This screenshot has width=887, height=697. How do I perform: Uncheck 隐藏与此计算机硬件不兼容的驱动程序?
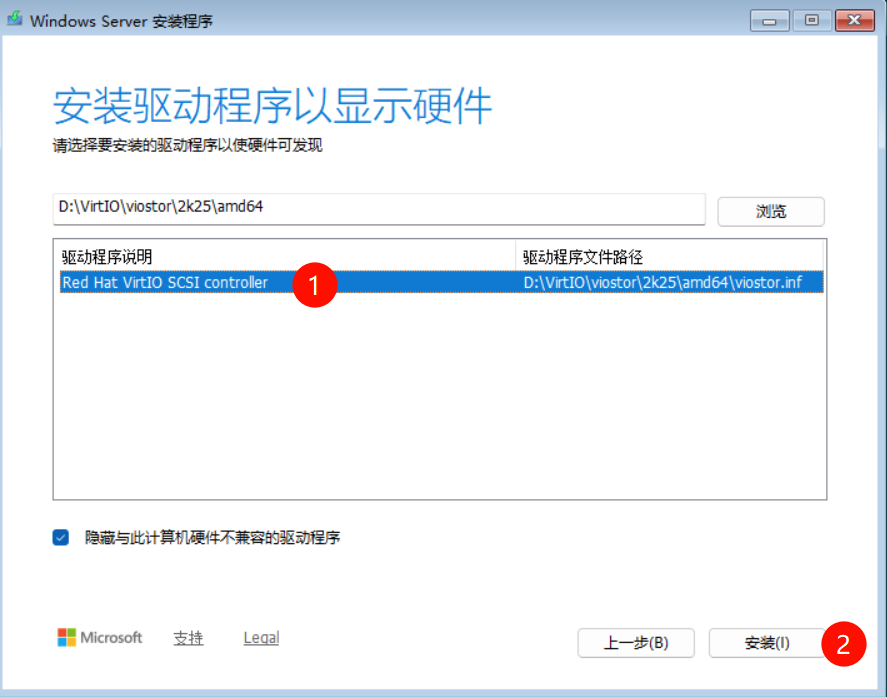pyautogui.click(x=61, y=537)
